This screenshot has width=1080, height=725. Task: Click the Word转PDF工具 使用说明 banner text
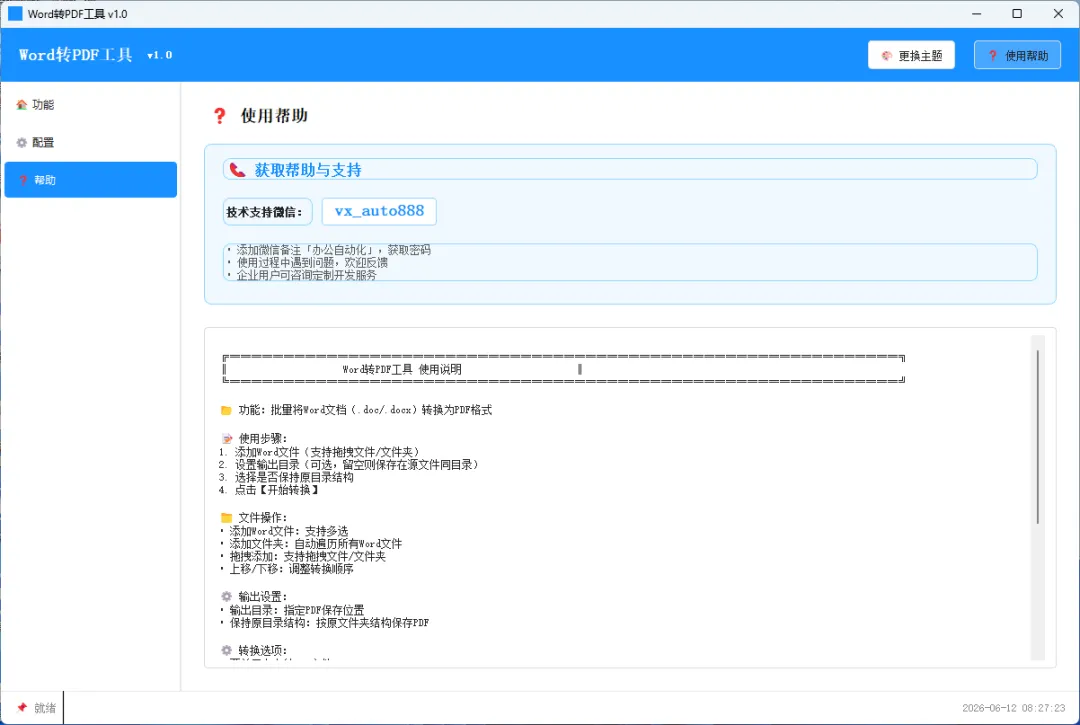[x=402, y=370]
